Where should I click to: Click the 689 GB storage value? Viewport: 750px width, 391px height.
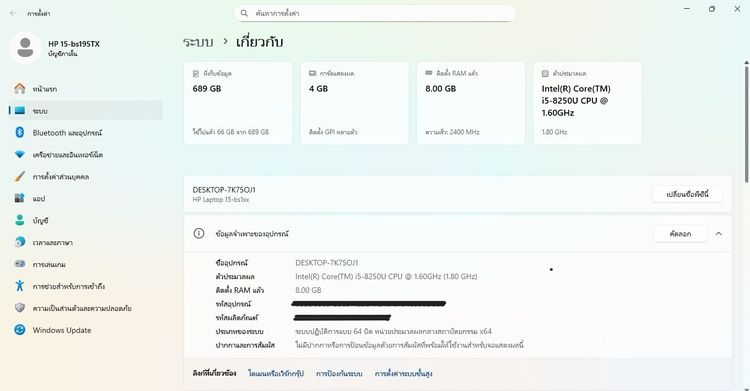pos(207,89)
